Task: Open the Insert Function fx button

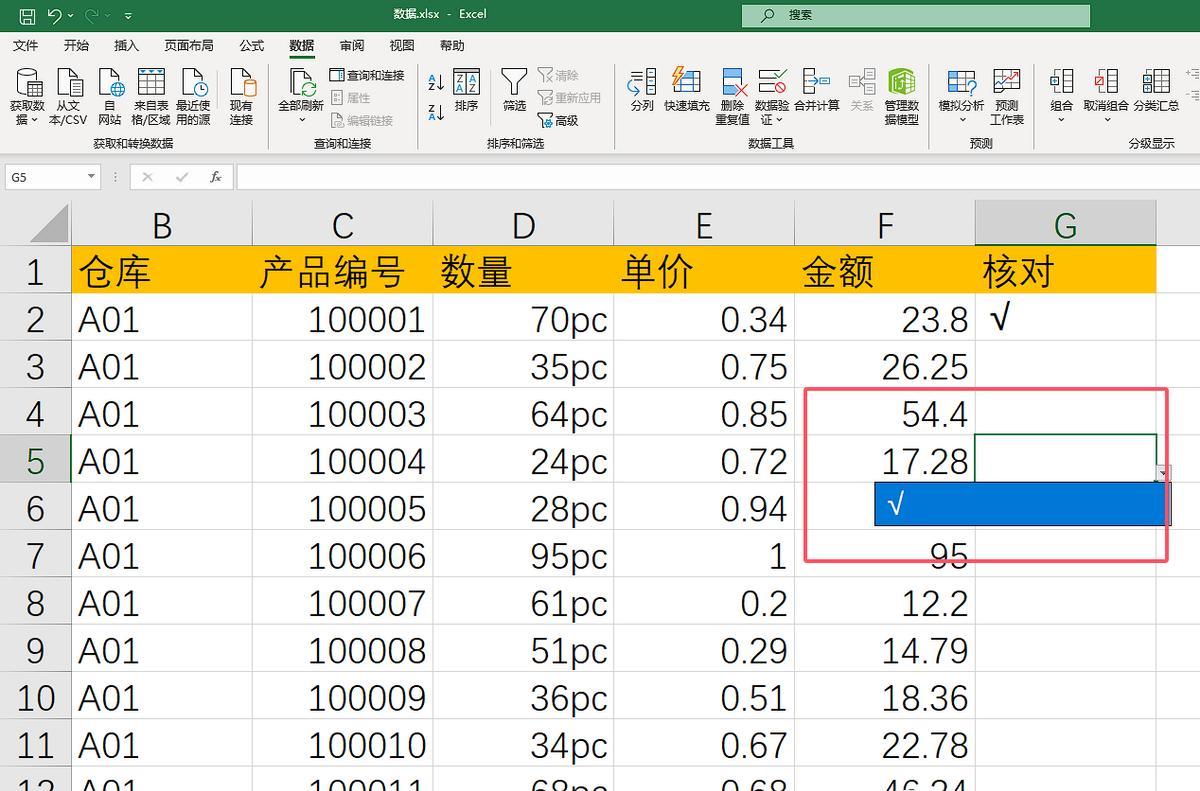Action: tap(215, 177)
